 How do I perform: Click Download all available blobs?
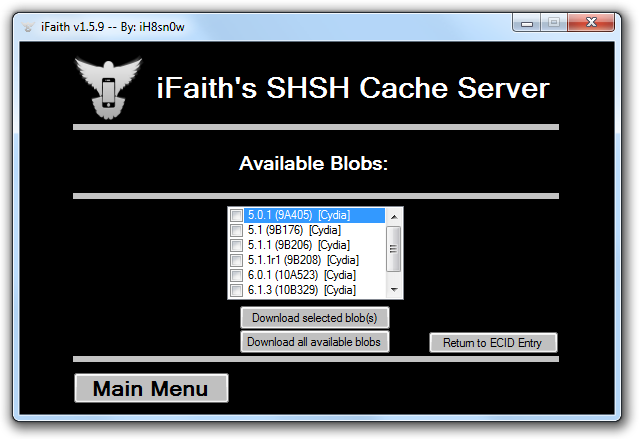tap(314, 342)
